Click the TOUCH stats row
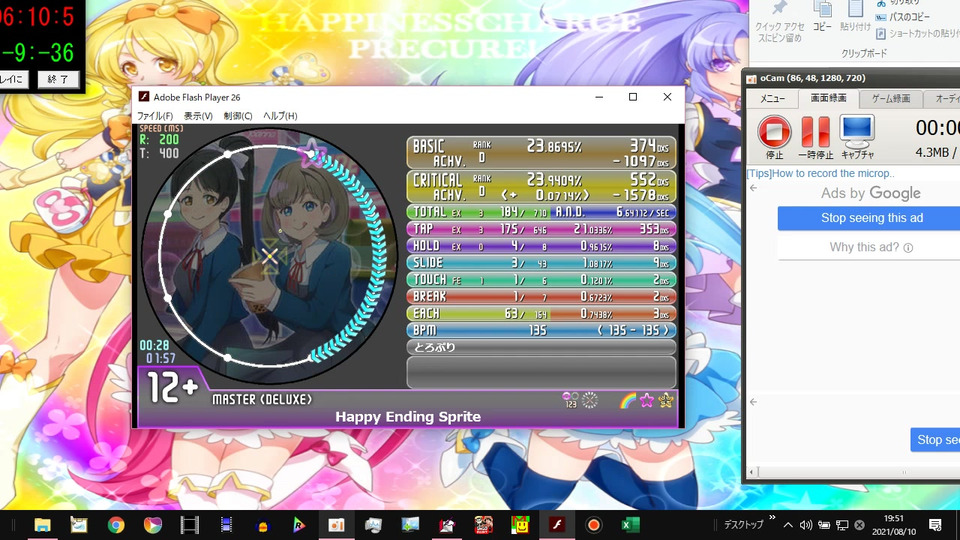Viewport: 960px width, 540px height. tap(541, 280)
